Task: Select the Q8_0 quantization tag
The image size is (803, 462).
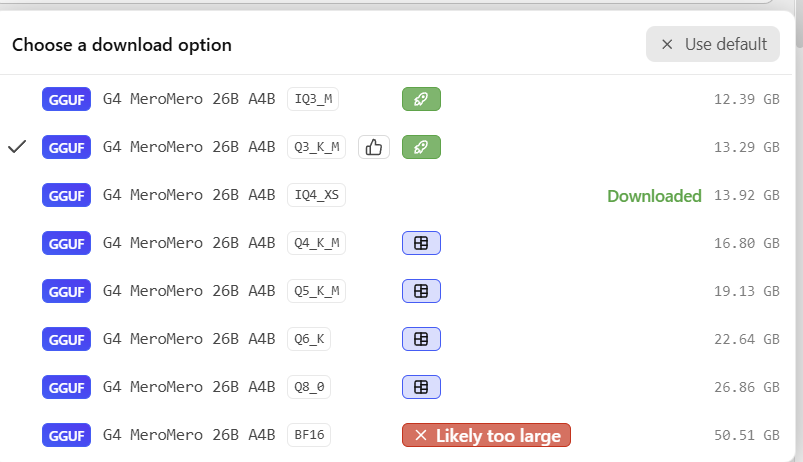Action: [x=309, y=387]
